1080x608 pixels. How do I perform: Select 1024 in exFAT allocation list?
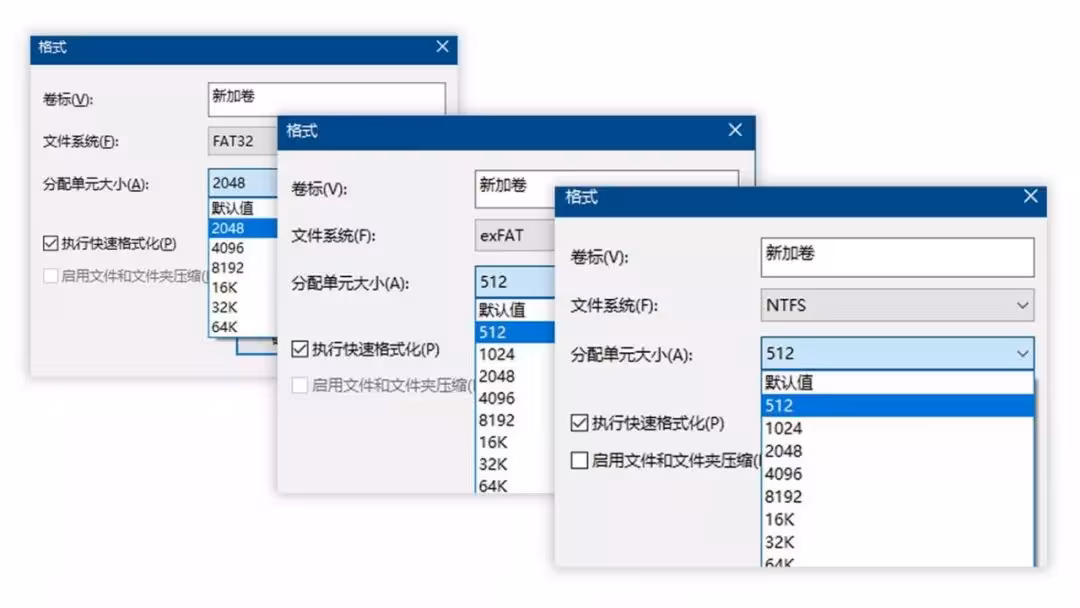[x=515, y=354]
